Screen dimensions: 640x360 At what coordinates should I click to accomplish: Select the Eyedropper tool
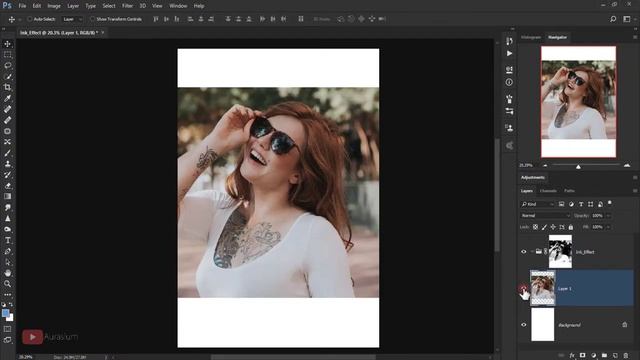(7, 98)
